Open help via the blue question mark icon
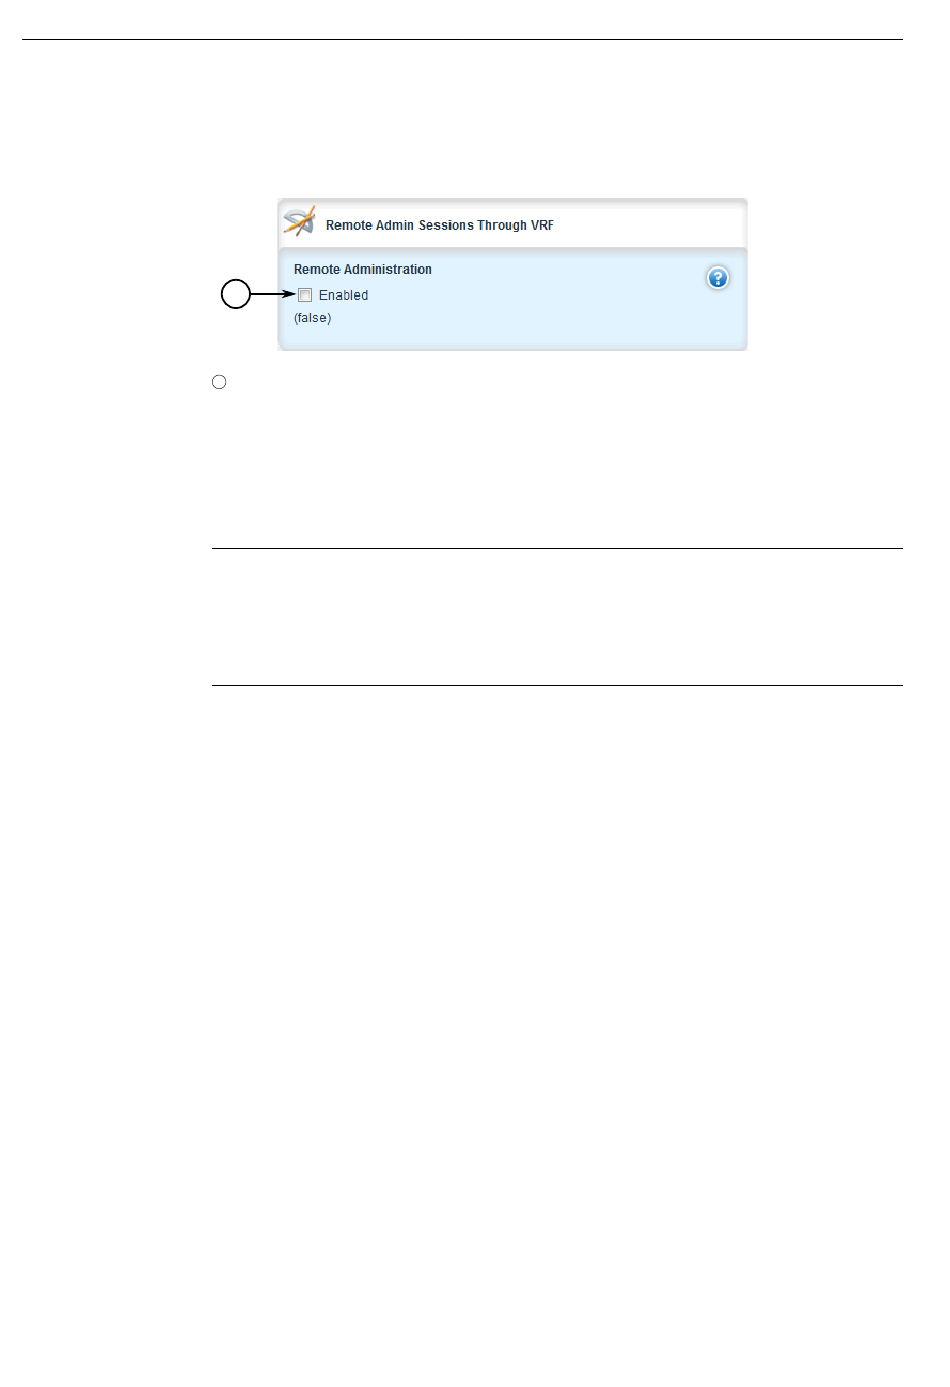The image size is (950, 1387). coord(718,278)
